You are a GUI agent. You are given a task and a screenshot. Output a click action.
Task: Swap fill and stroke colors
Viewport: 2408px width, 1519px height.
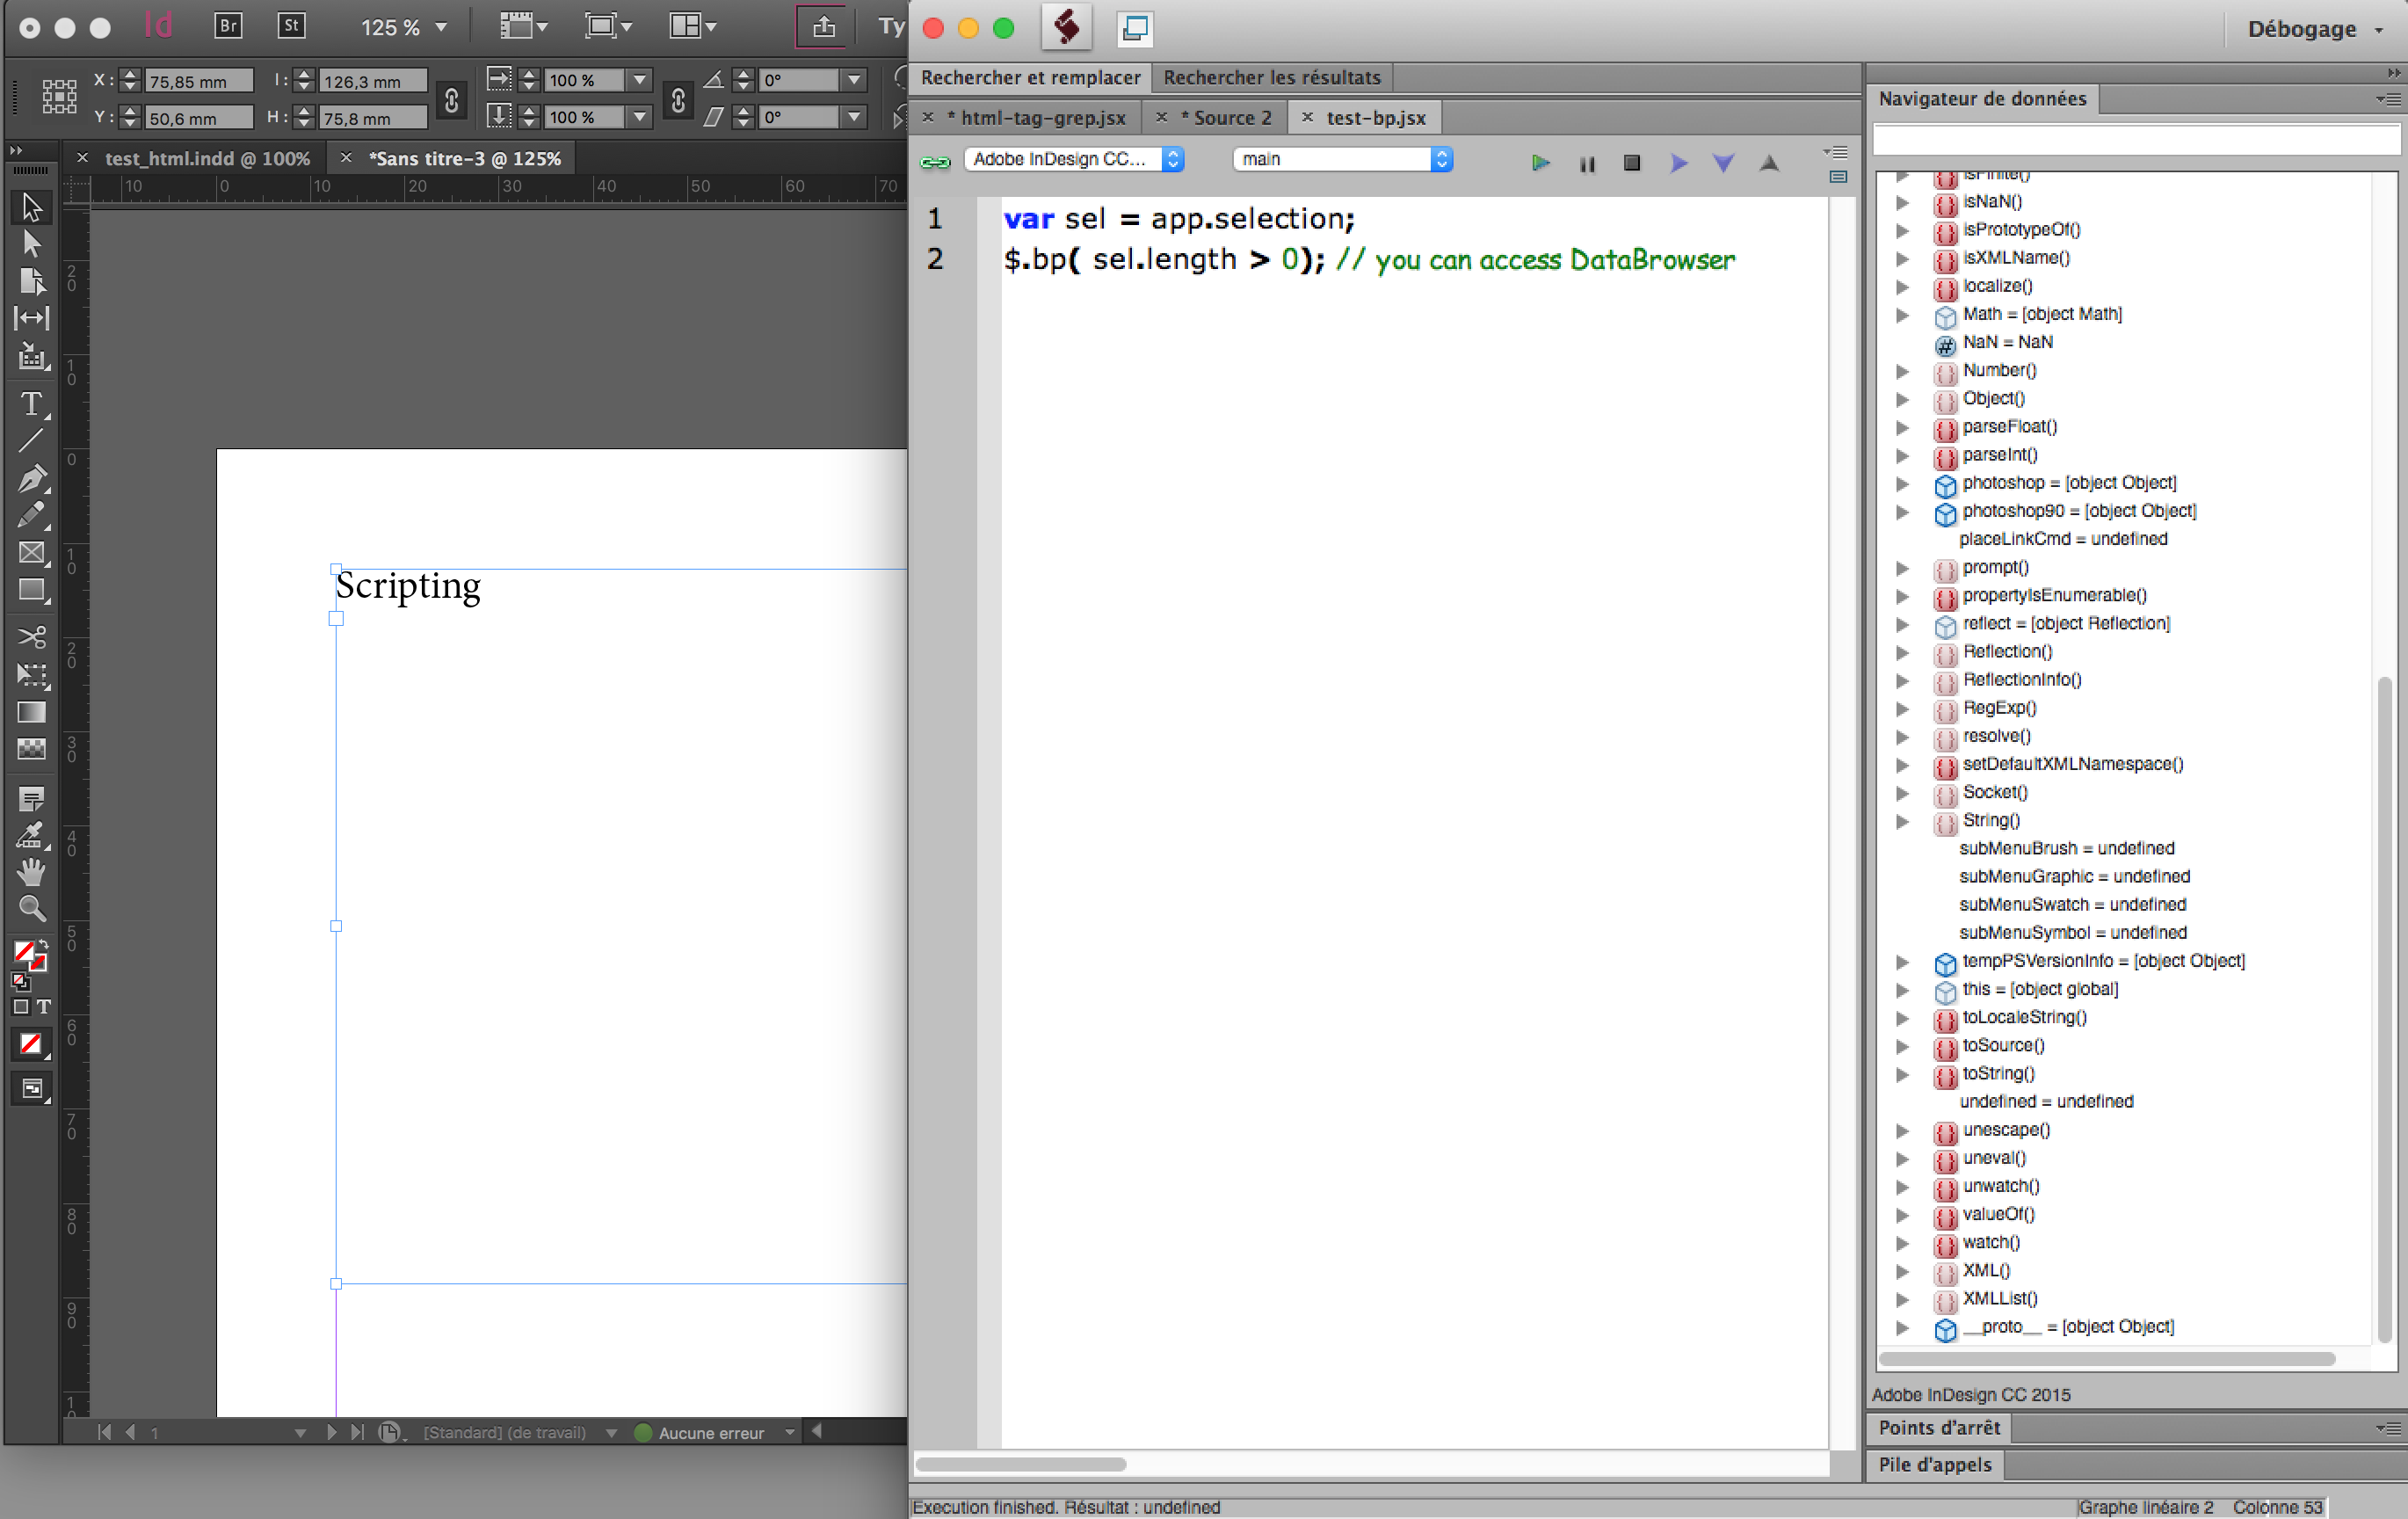click(43, 943)
